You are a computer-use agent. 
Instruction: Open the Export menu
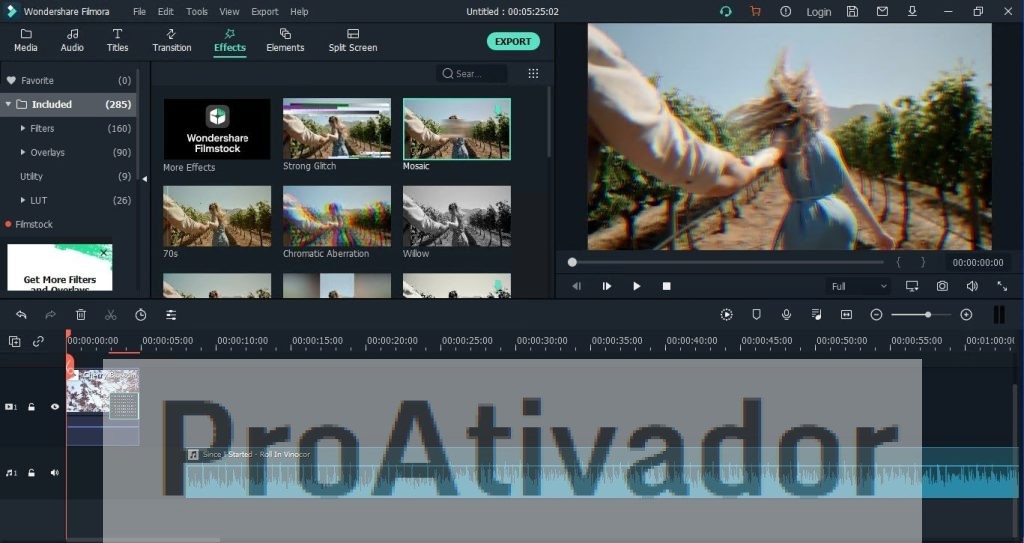(264, 12)
